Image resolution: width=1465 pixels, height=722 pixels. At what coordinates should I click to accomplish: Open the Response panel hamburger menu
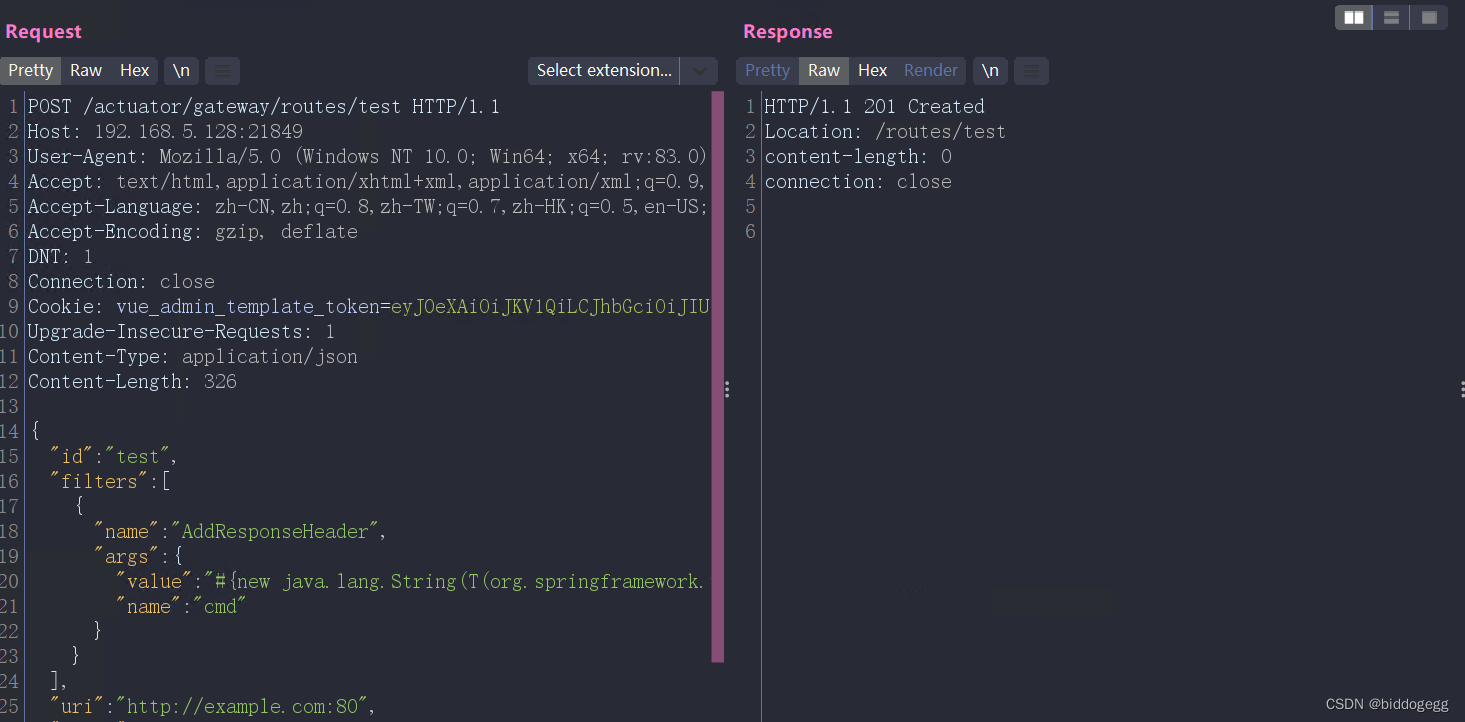tap(1031, 70)
